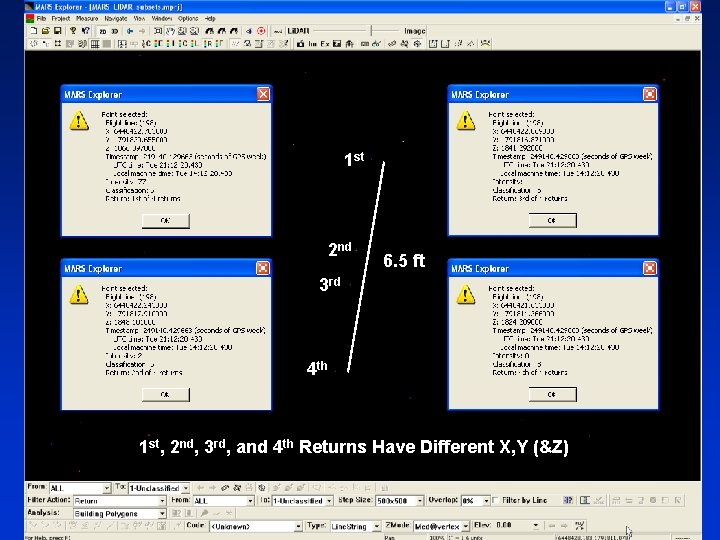Save using the floppy disk icon
720x540 pixels.
point(57,31)
